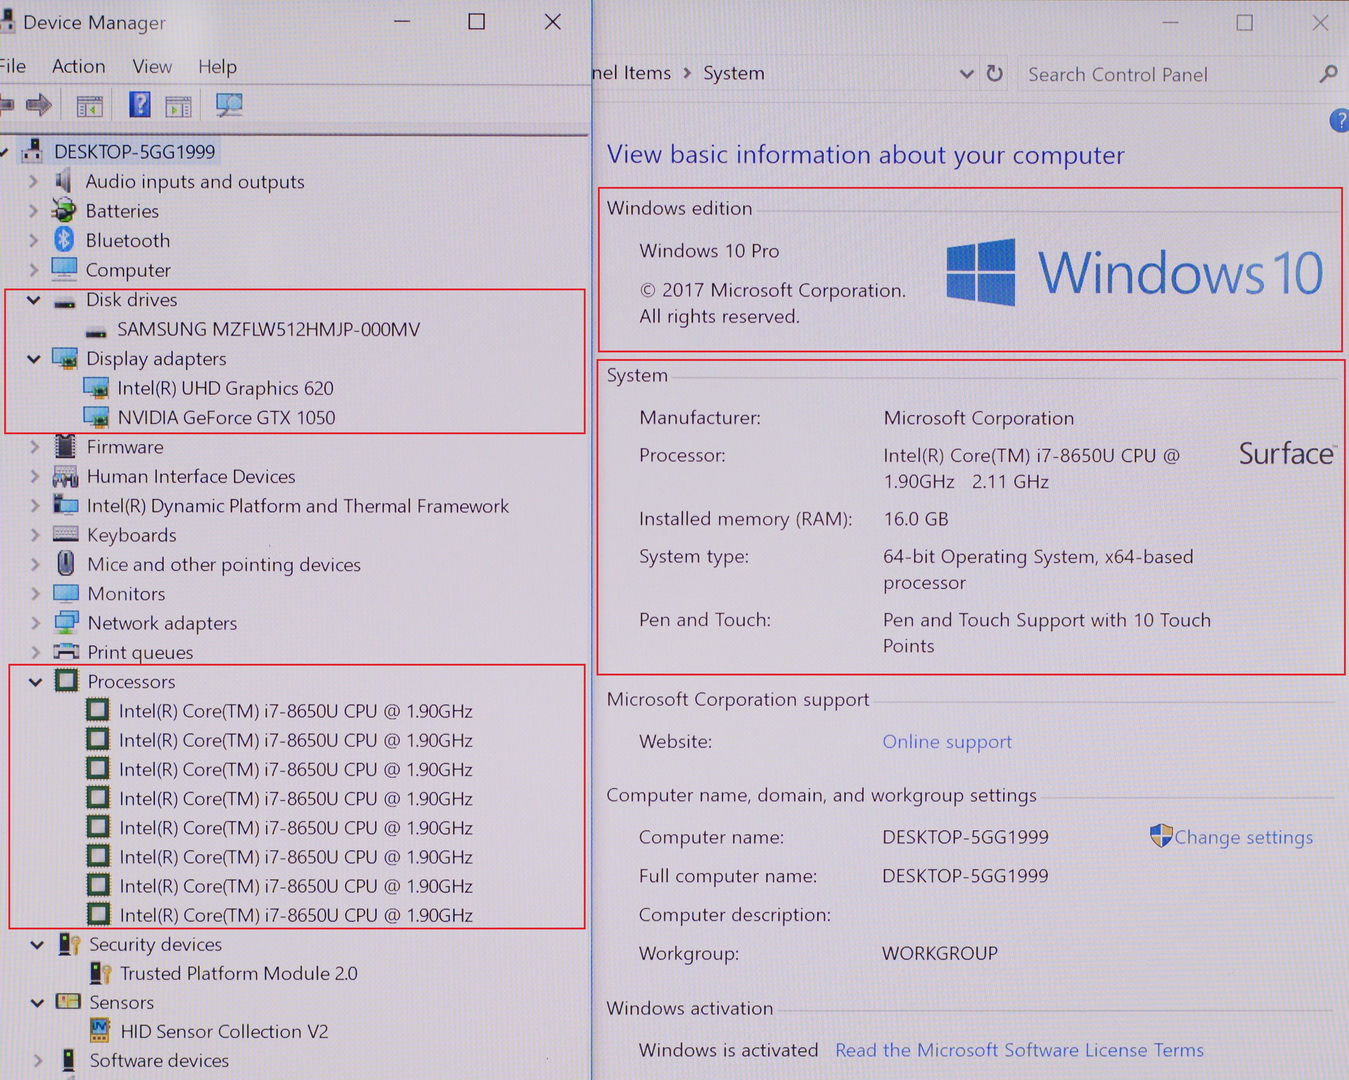1349x1080 pixels.
Task: Click the Monitors category icon
Action: tap(66, 593)
